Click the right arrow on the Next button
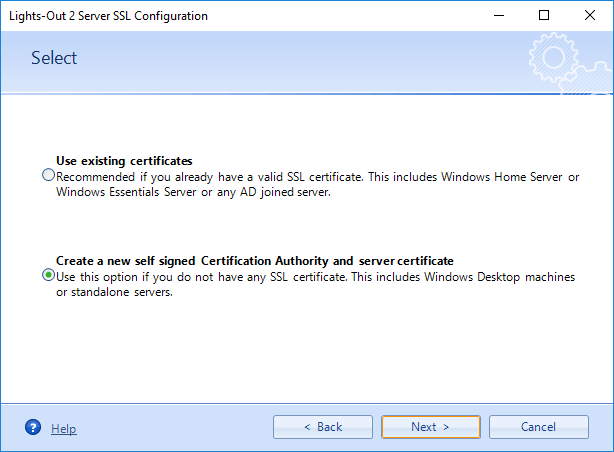 coord(446,427)
